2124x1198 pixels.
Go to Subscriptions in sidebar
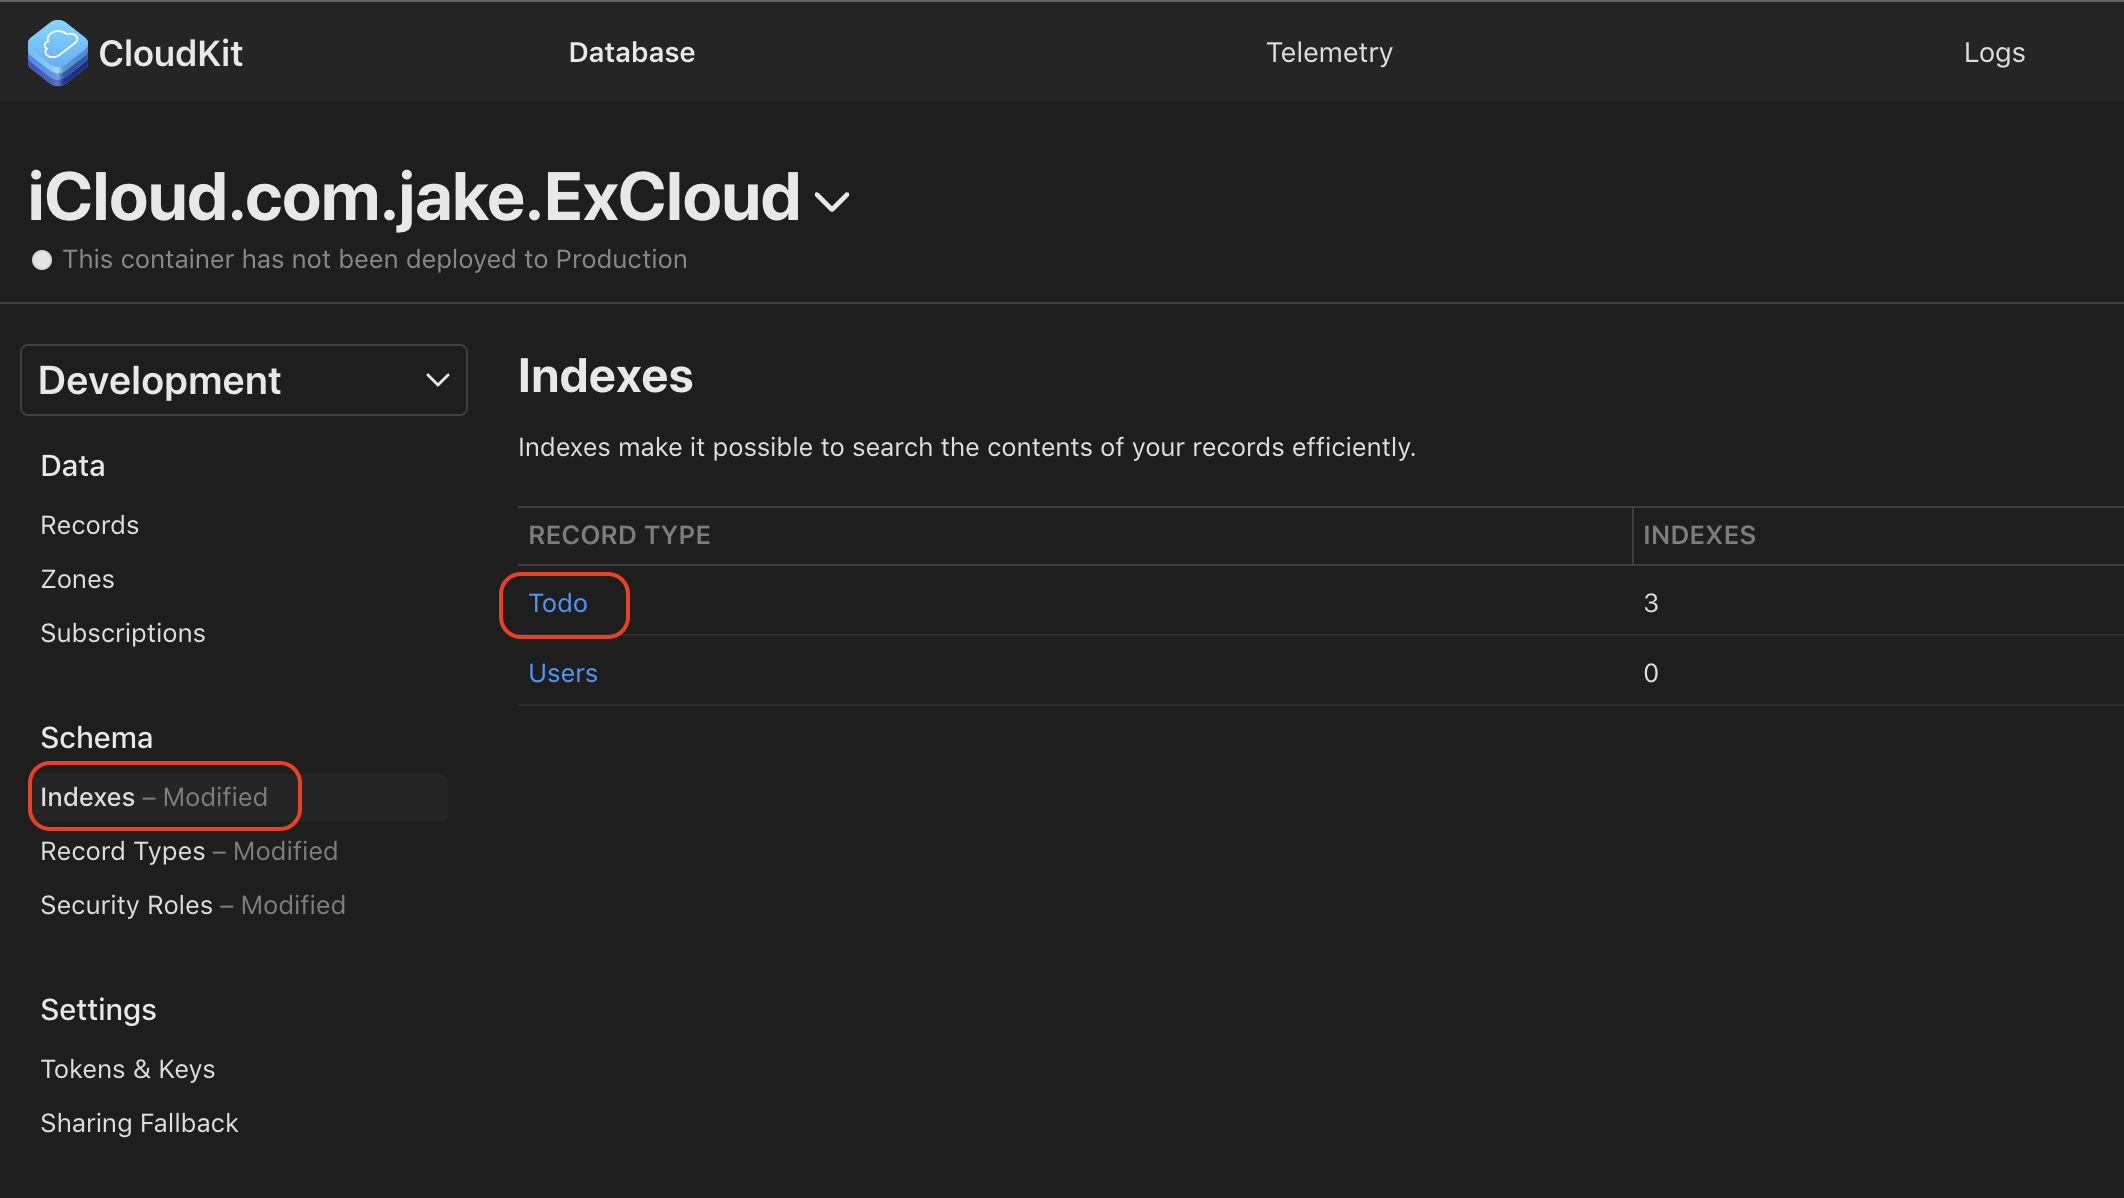click(122, 633)
